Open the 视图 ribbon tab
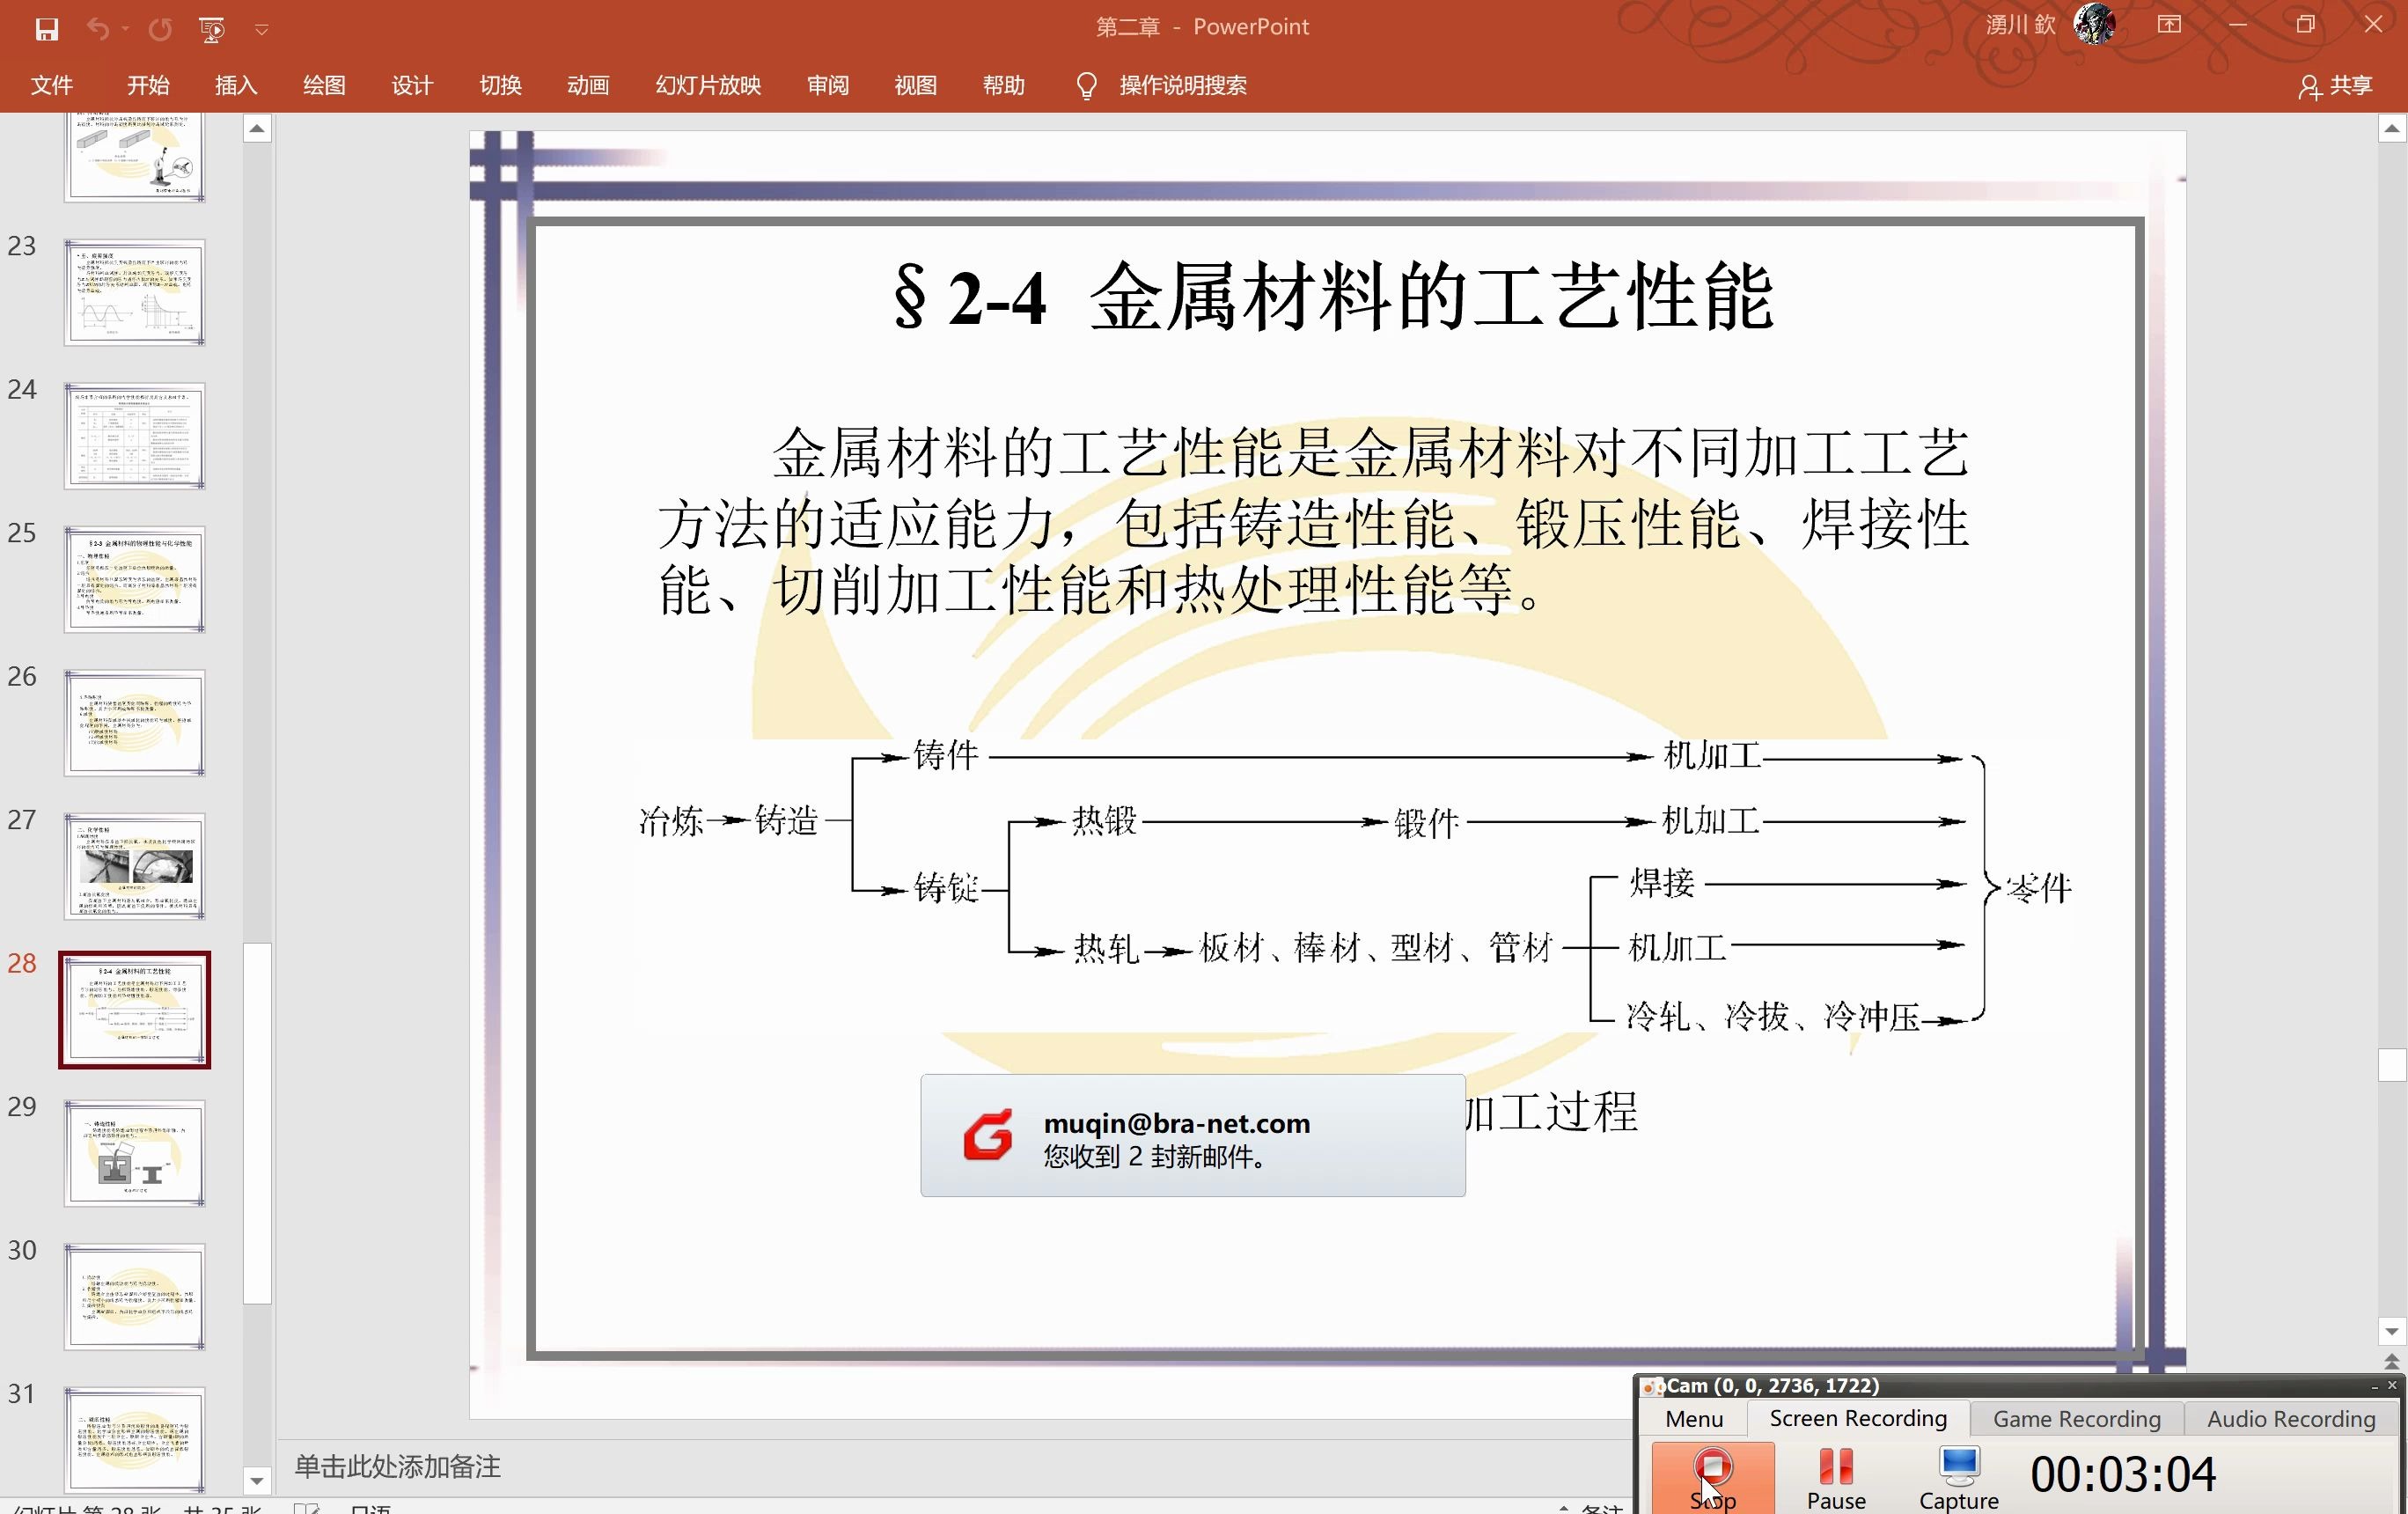This screenshot has height=1514, width=2408. click(916, 86)
